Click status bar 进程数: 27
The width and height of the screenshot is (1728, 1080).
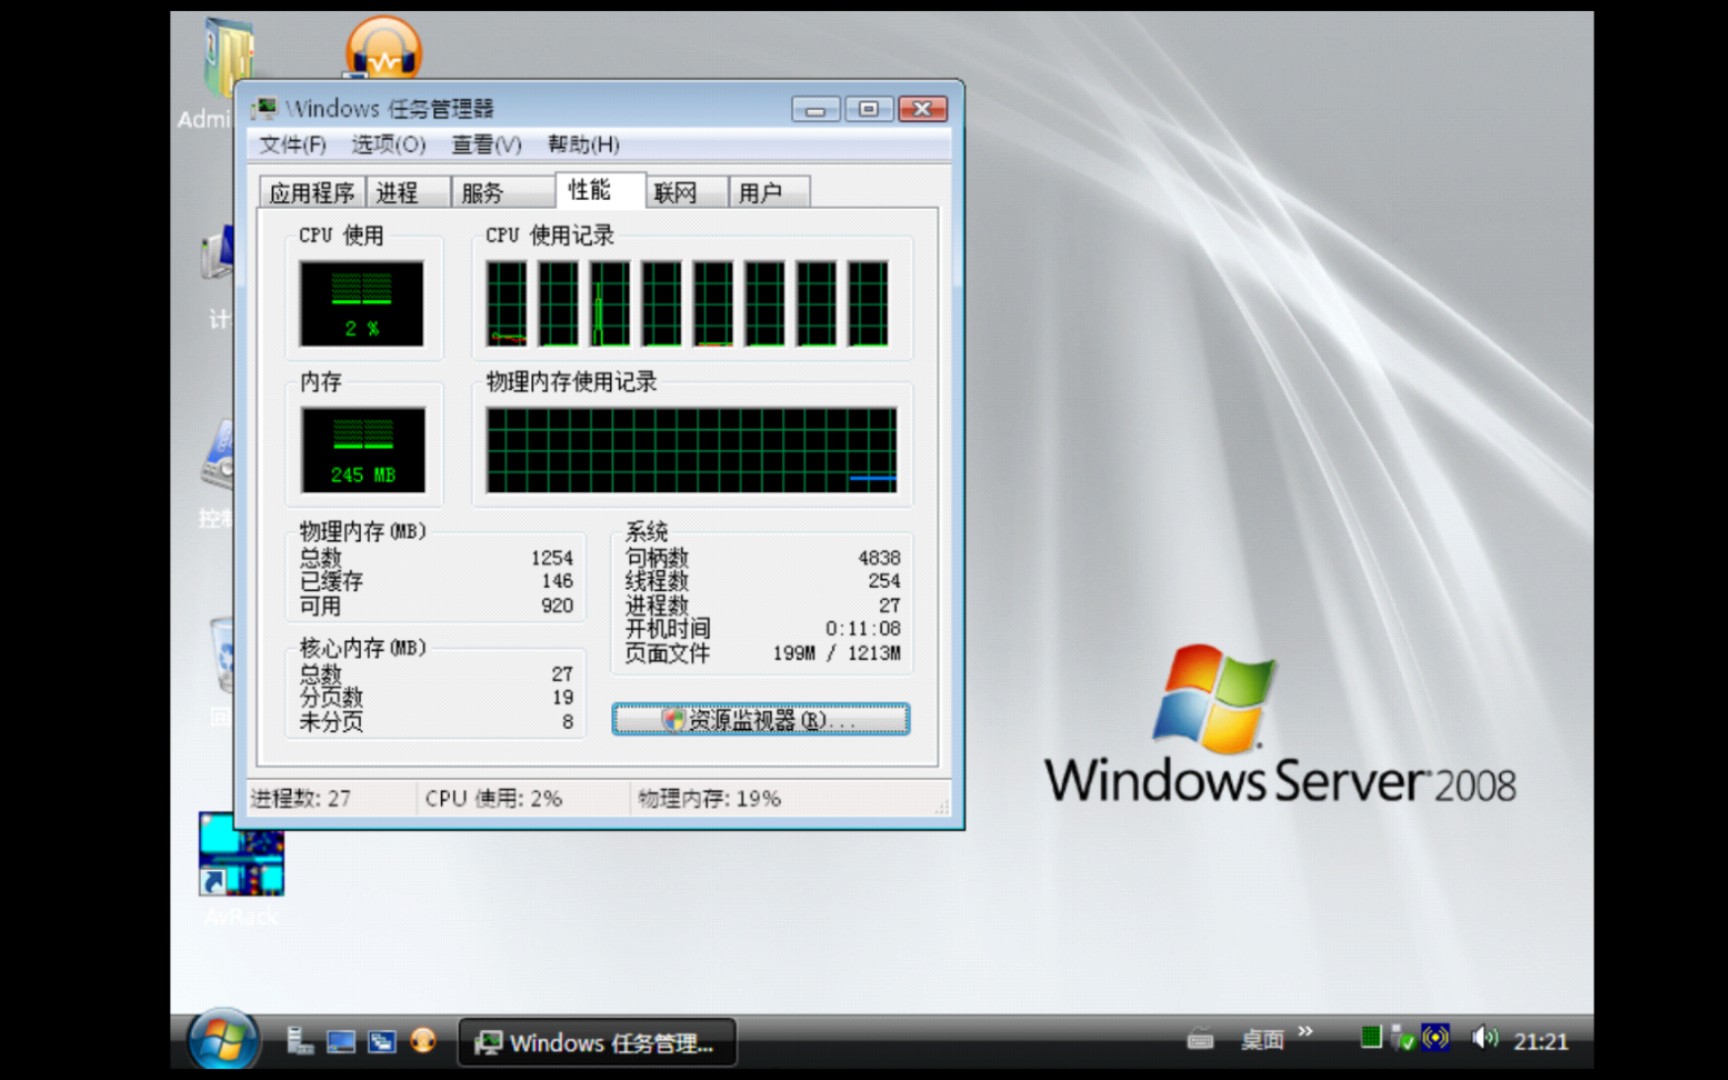coord(300,798)
